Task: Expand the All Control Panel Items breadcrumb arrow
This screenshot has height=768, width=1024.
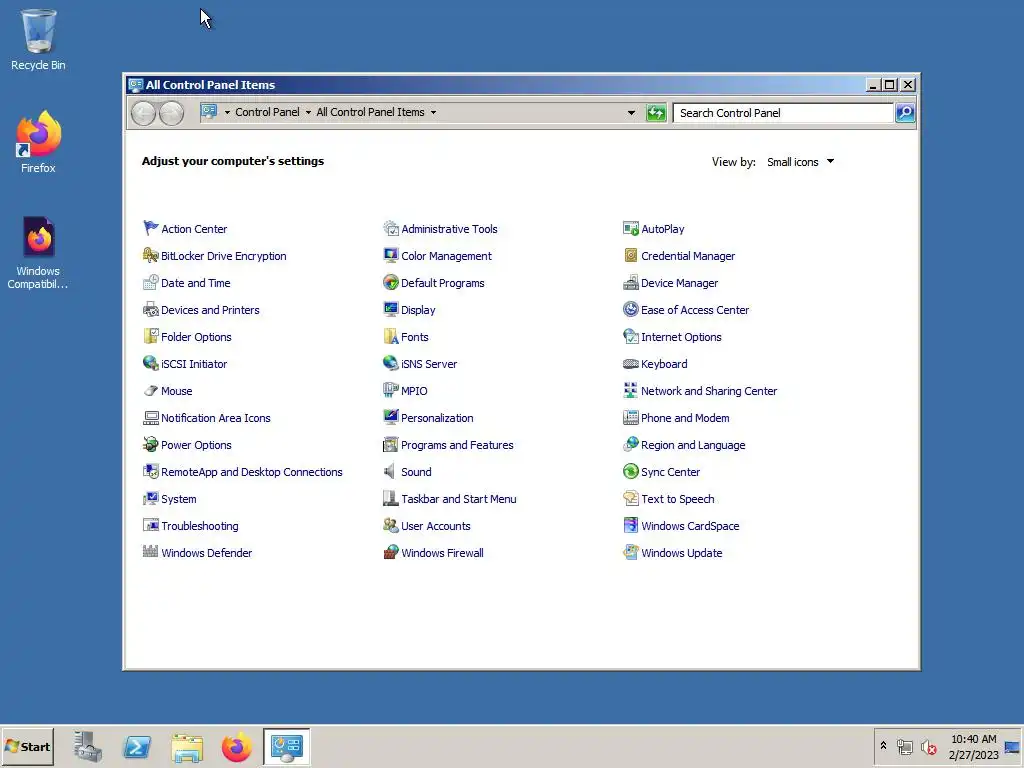Action: pos(433,112)
